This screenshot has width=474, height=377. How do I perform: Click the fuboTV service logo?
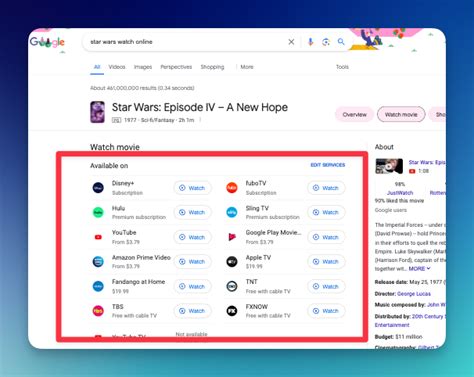tap(232, 188)
